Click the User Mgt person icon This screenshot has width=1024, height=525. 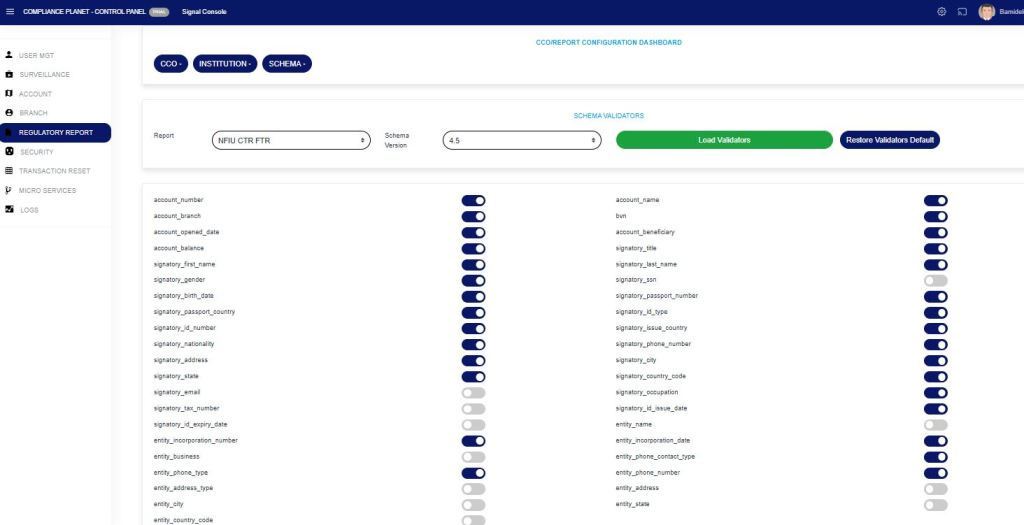tap(9, 56)
